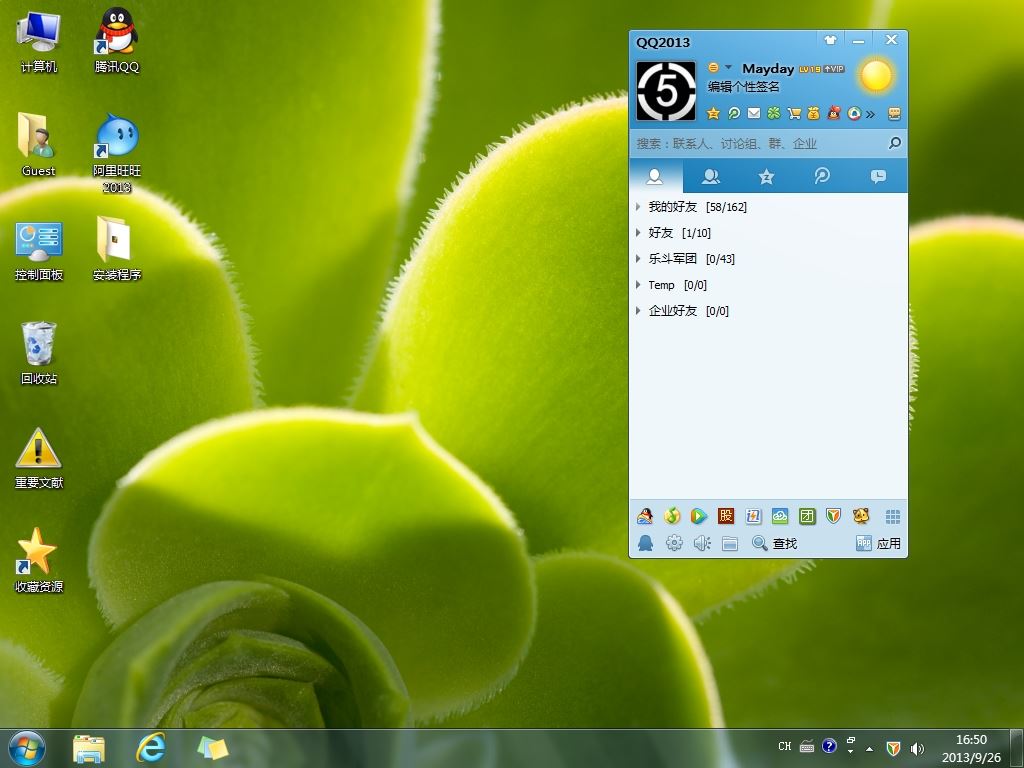Open the security shield icon in QQ panel
Viewport: 1024px width, 768px height.
pyautogui.click(x=833, y=516)
